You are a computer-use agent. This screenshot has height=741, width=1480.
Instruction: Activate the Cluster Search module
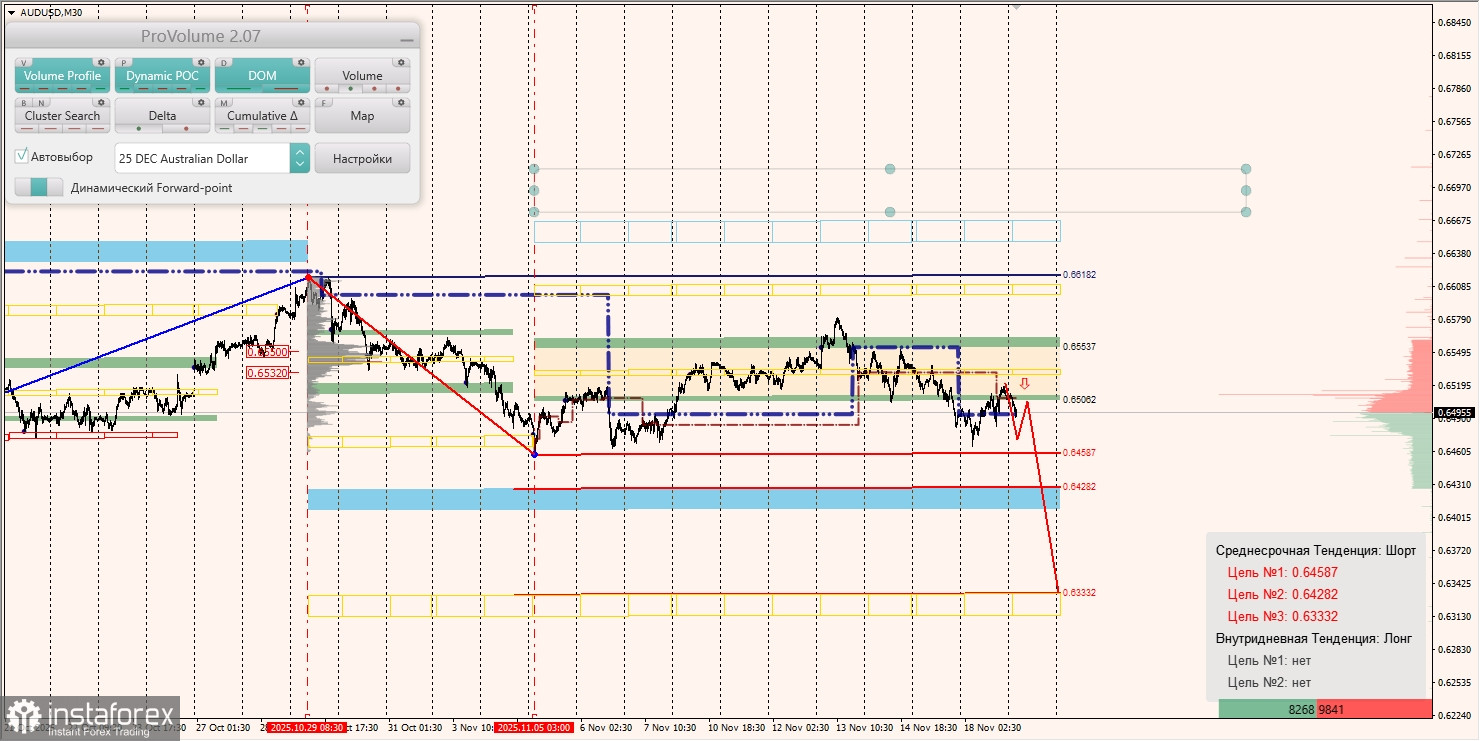(62, 115)
